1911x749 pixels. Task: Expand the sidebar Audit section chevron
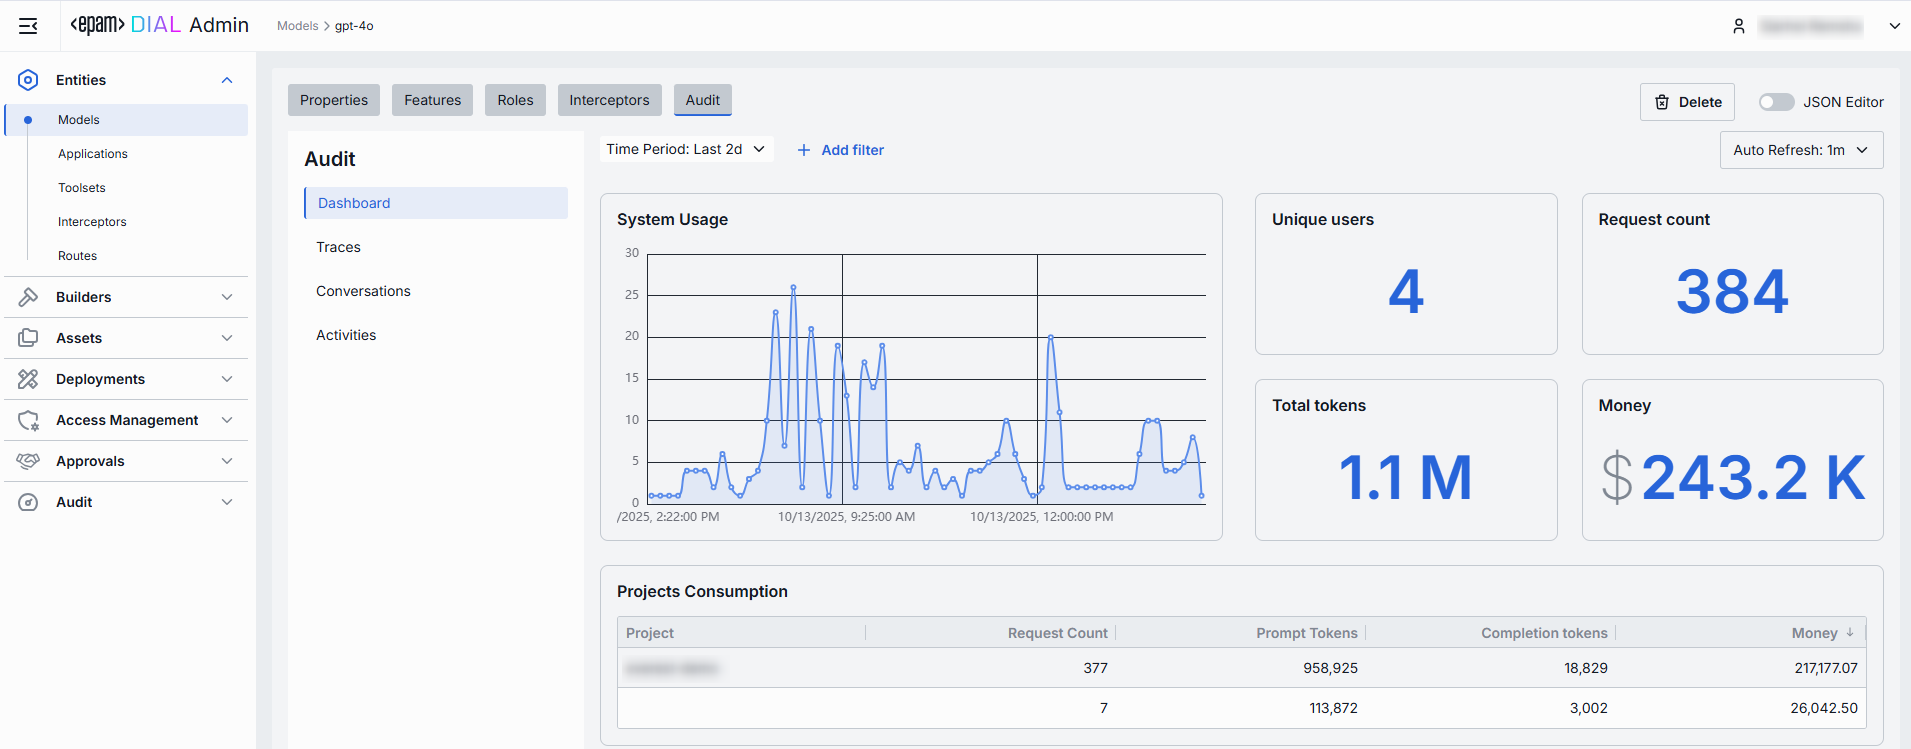coord(227,502)
